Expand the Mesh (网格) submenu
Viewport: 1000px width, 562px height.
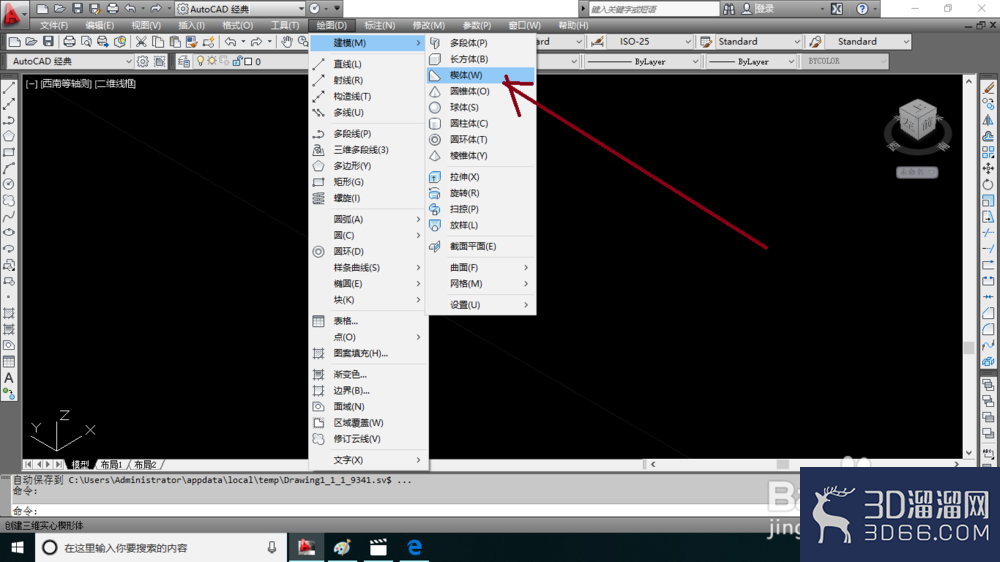(480, 283)
